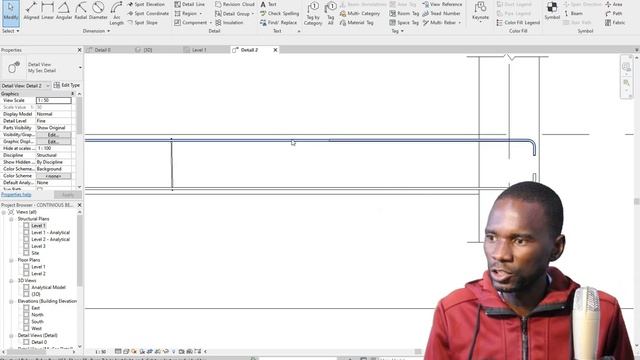Image resolution: width=640 pixels, height=360 pixels.
Task: Choose Area reinforcement symbol
Action: point(614,4)
